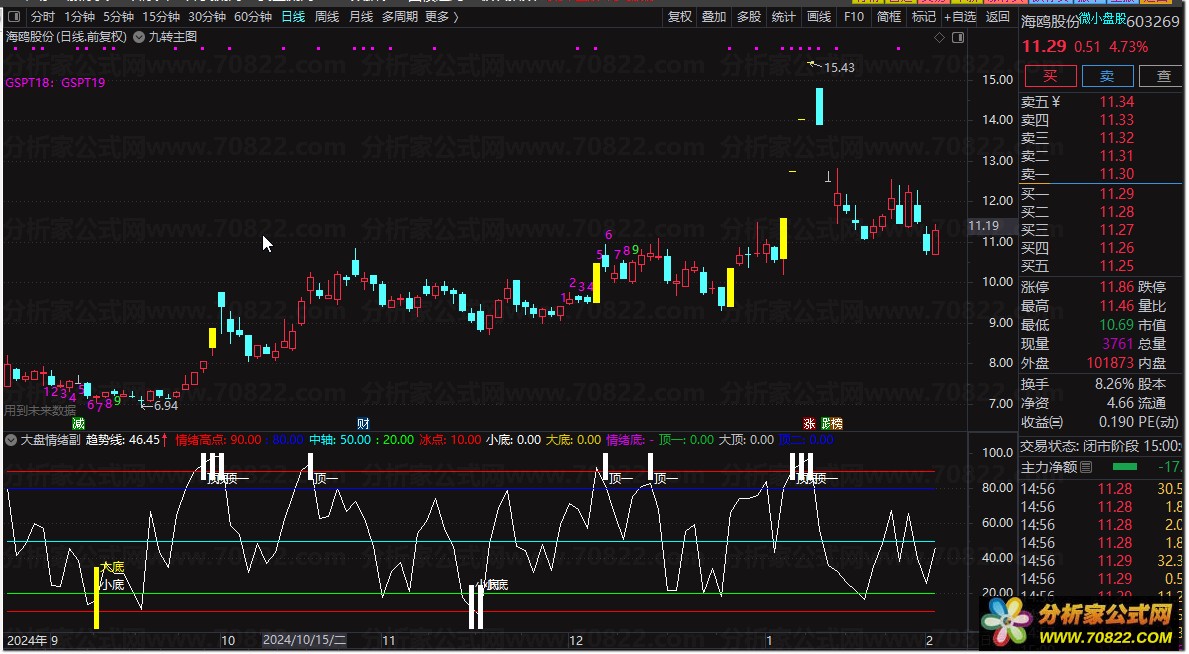The image size is (1189, 654).
Task: Click the panel layout icon beside the diamond
Action: pos(956,37)
